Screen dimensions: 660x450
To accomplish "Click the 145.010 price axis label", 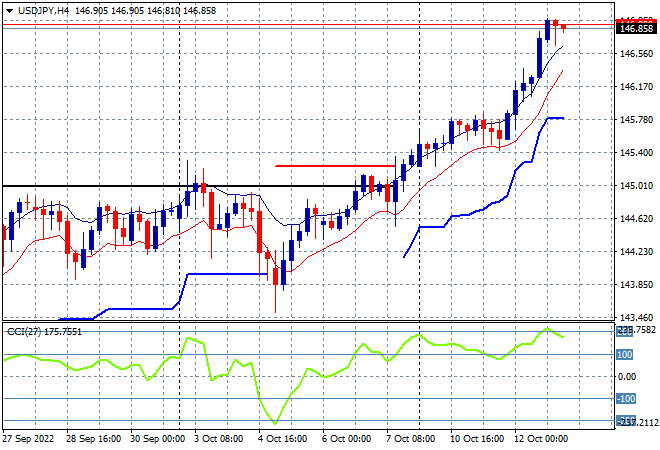I will (x=636, y=186).
